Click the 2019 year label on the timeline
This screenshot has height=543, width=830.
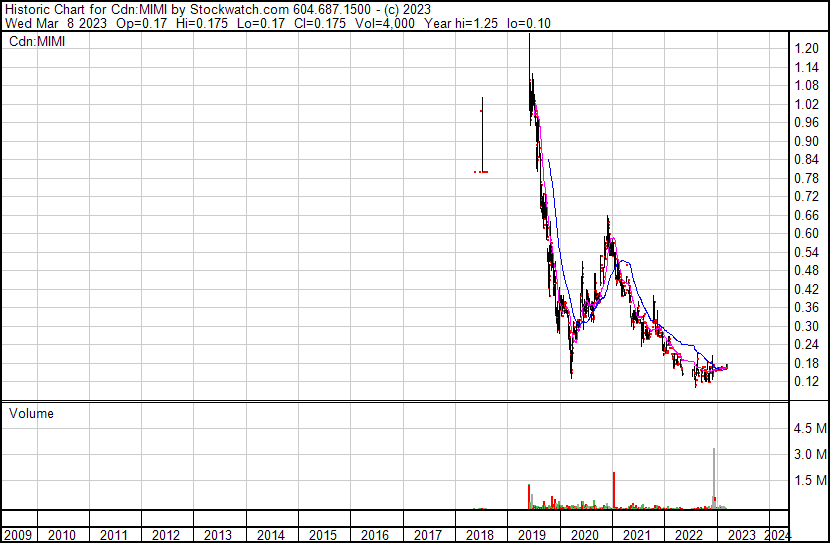(532, 535)
